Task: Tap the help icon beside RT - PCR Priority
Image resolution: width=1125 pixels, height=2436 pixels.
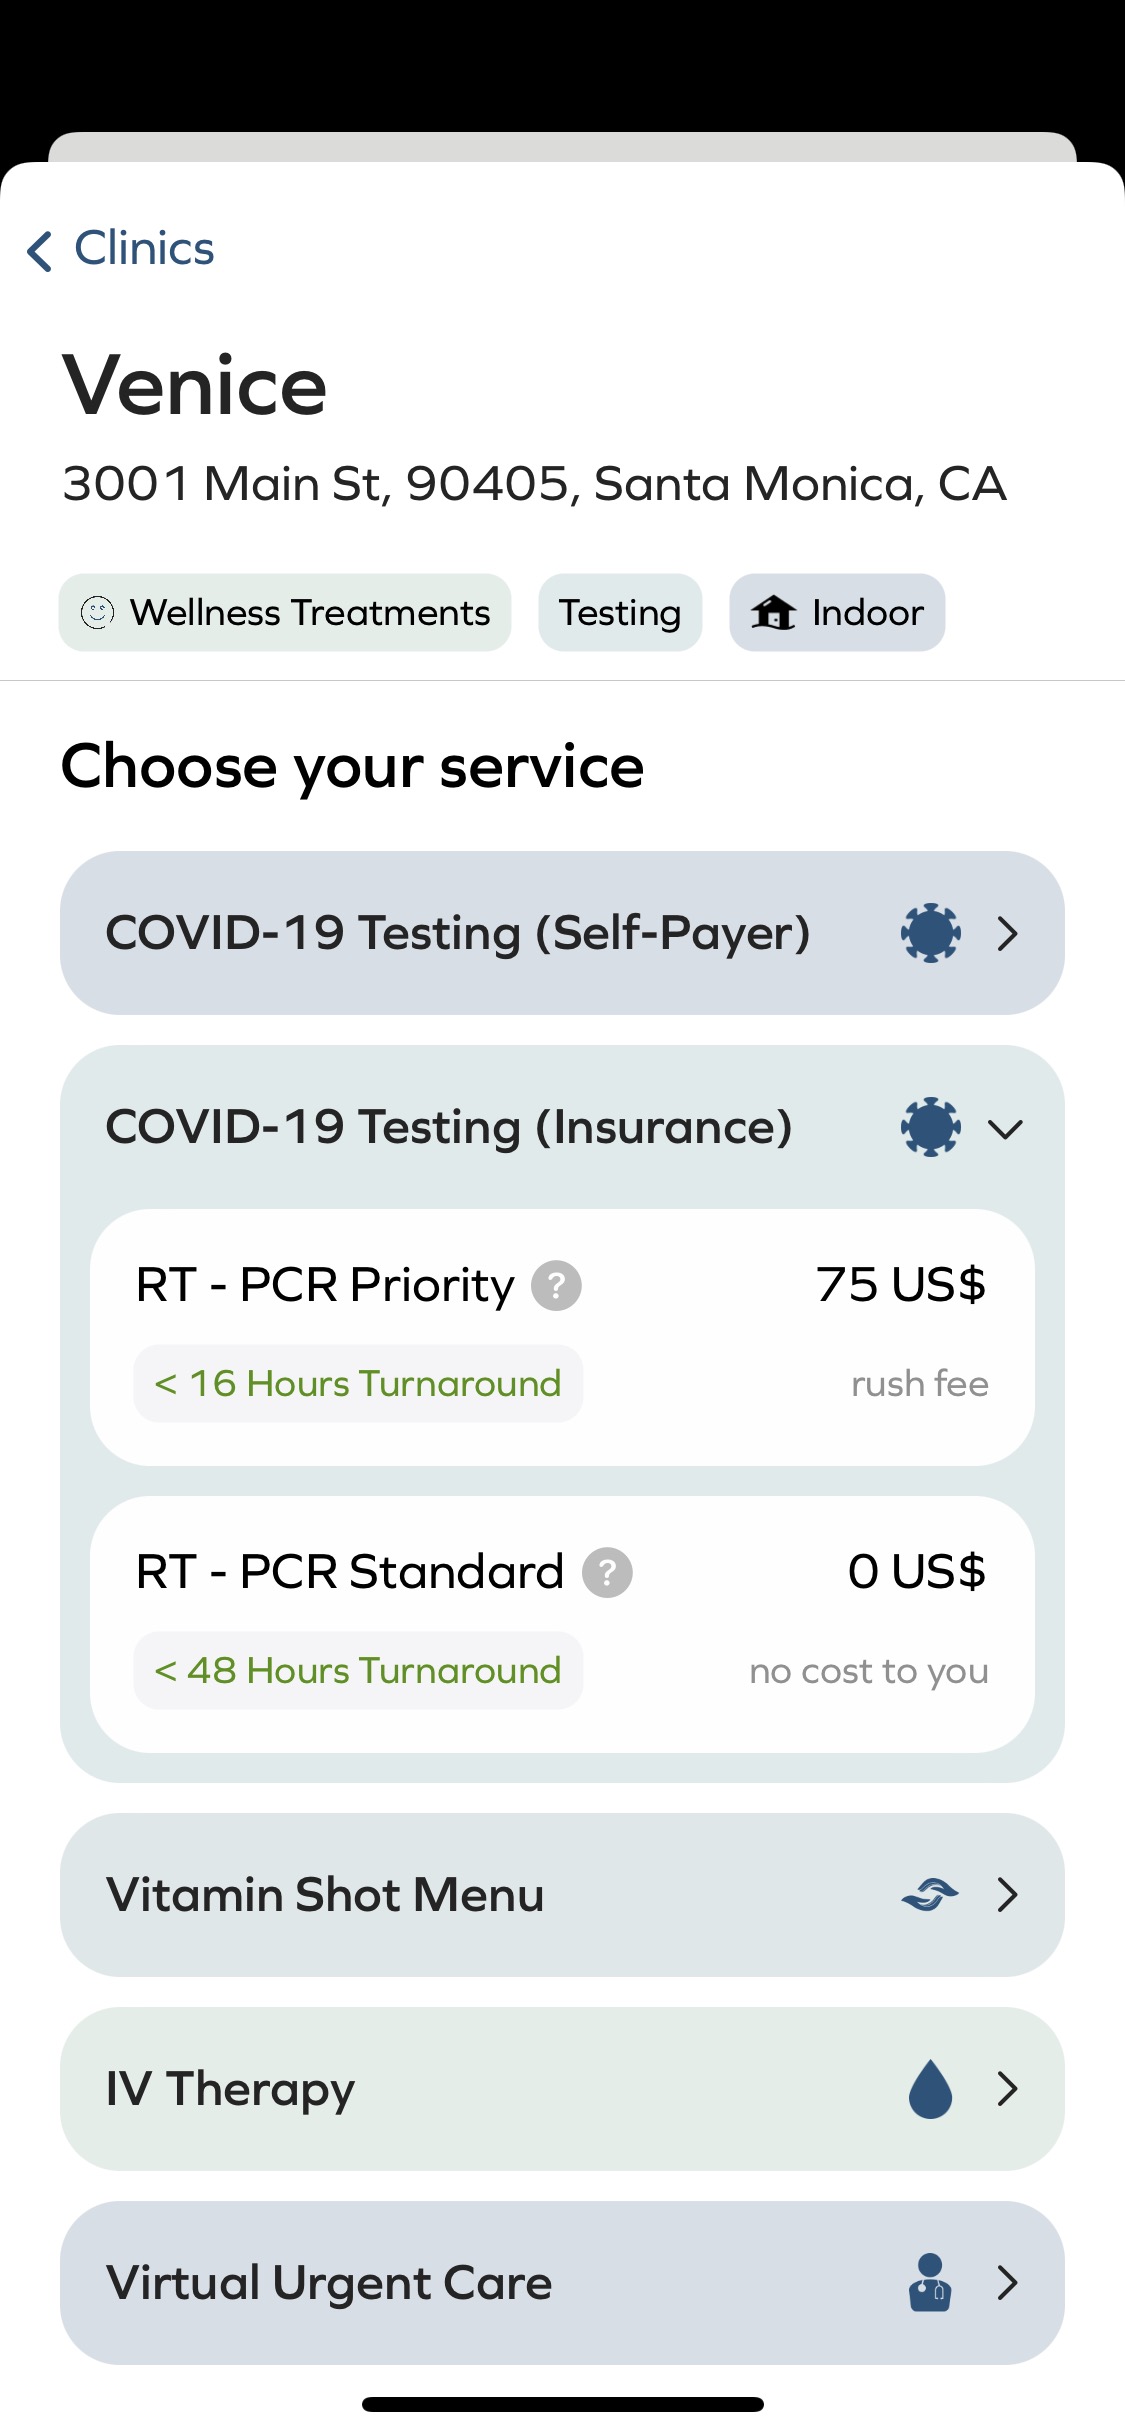Action: point(556,1286)
